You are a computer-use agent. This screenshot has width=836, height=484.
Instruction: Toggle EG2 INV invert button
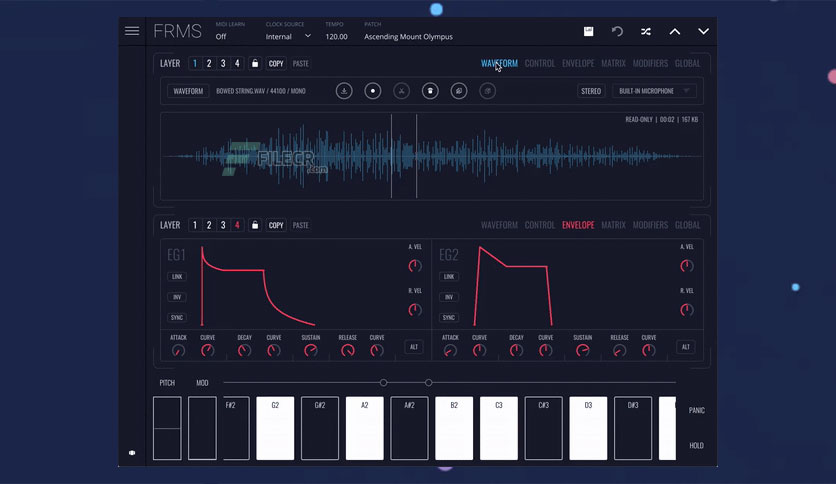[449, 297]
